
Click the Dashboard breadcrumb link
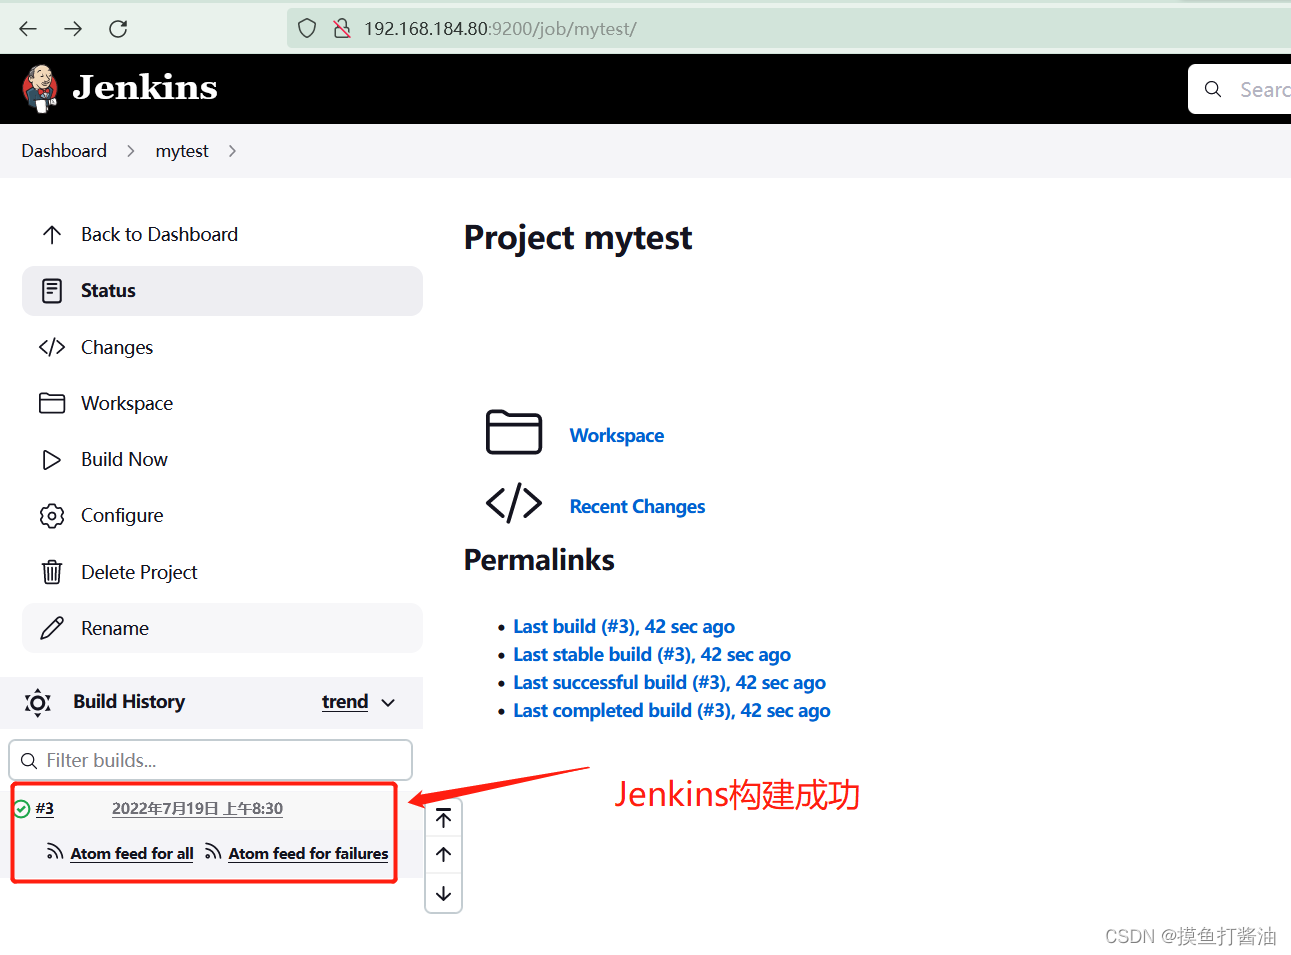pyautogui.click(x=64, y=151)
